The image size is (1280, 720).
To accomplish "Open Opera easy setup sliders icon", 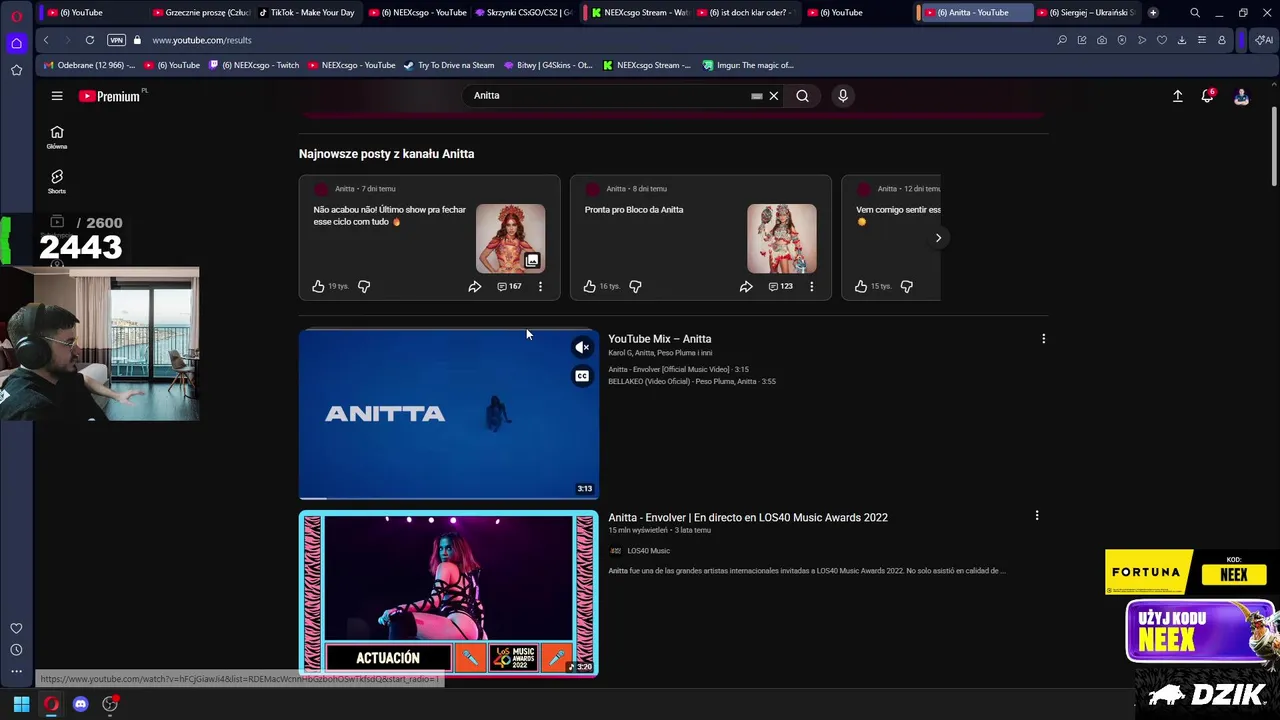I will [x=1202, y=40].
